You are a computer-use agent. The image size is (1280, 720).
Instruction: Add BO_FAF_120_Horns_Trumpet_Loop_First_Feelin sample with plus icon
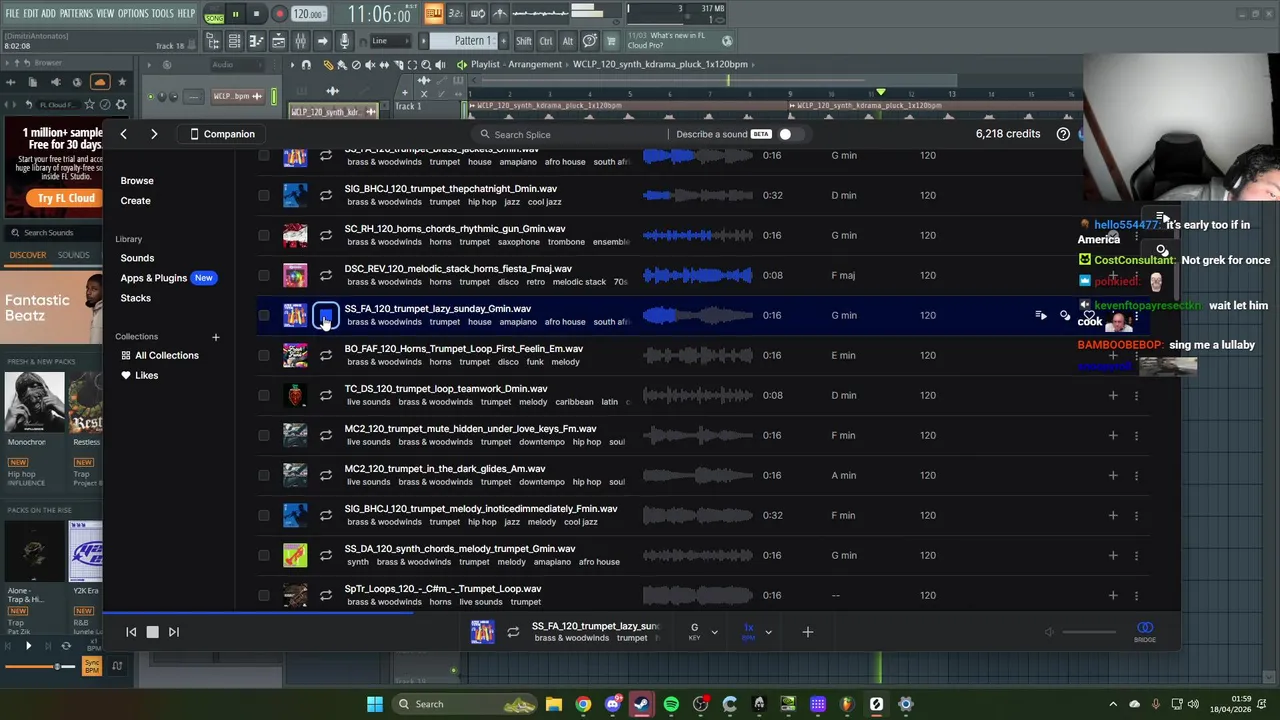click(x=1113, y=355)
